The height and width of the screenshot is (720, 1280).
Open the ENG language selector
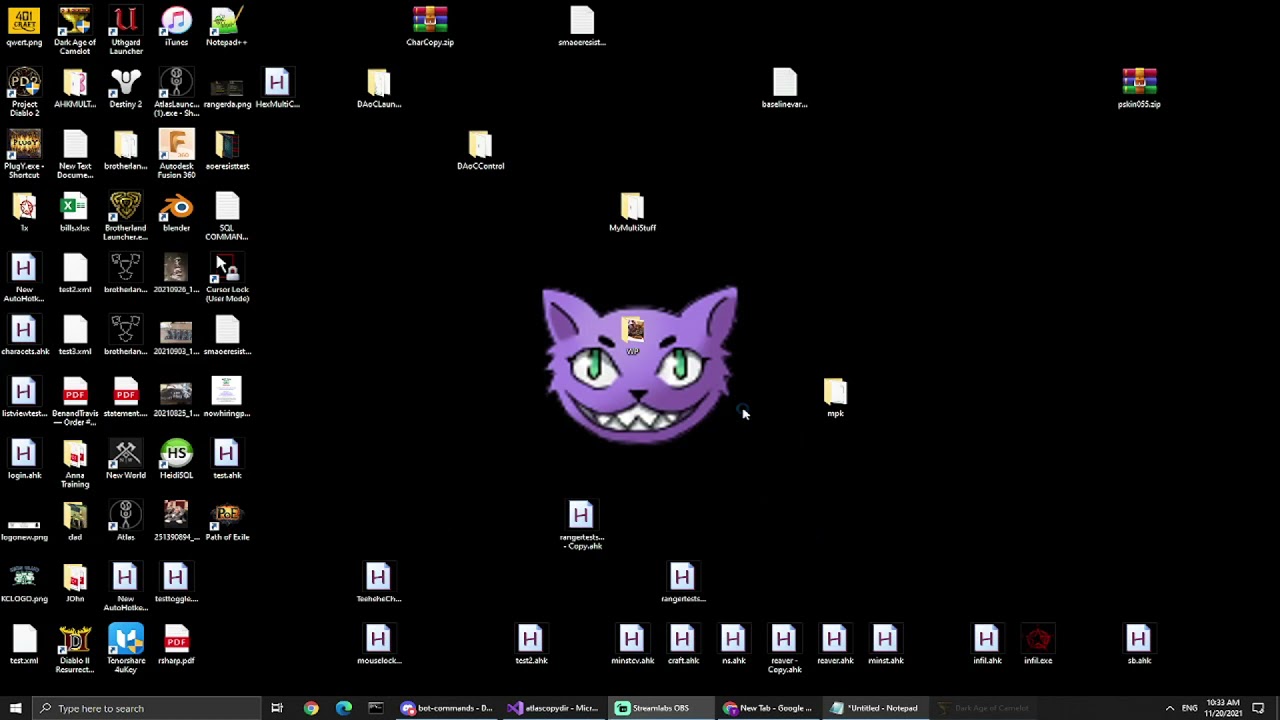click(1190, 708)
